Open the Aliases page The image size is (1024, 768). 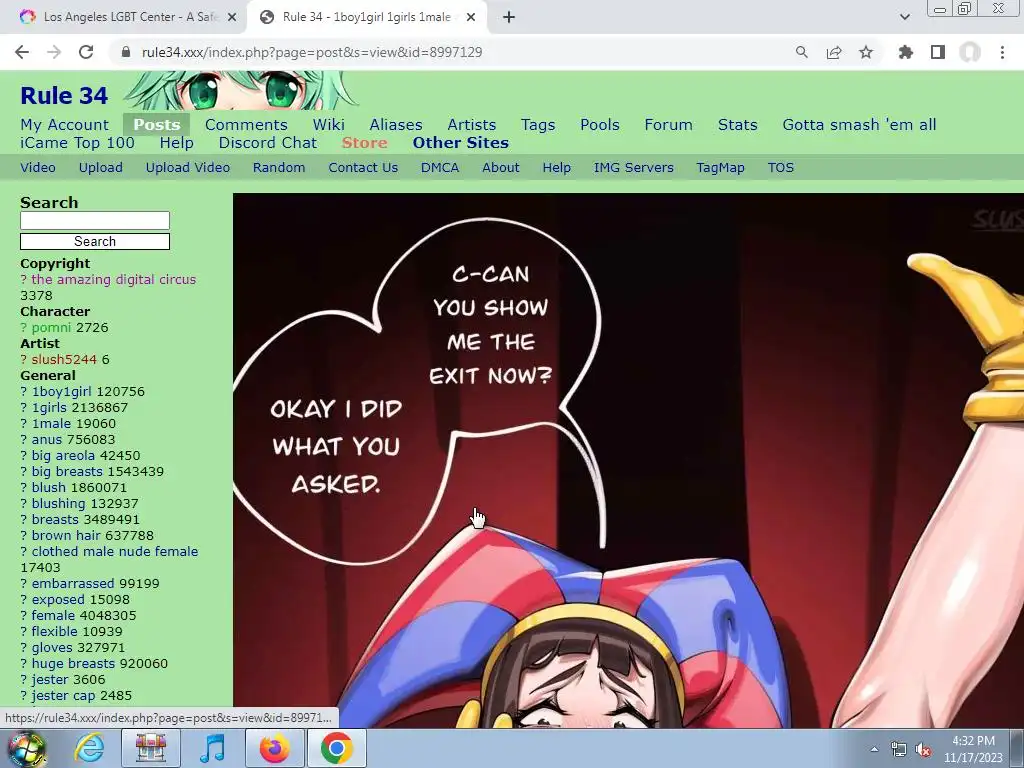(396, 125)
